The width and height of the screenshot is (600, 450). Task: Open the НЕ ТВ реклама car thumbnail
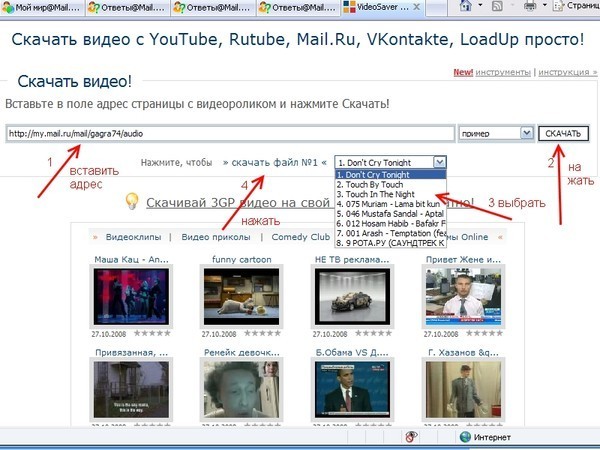click(x=352, y=297)
